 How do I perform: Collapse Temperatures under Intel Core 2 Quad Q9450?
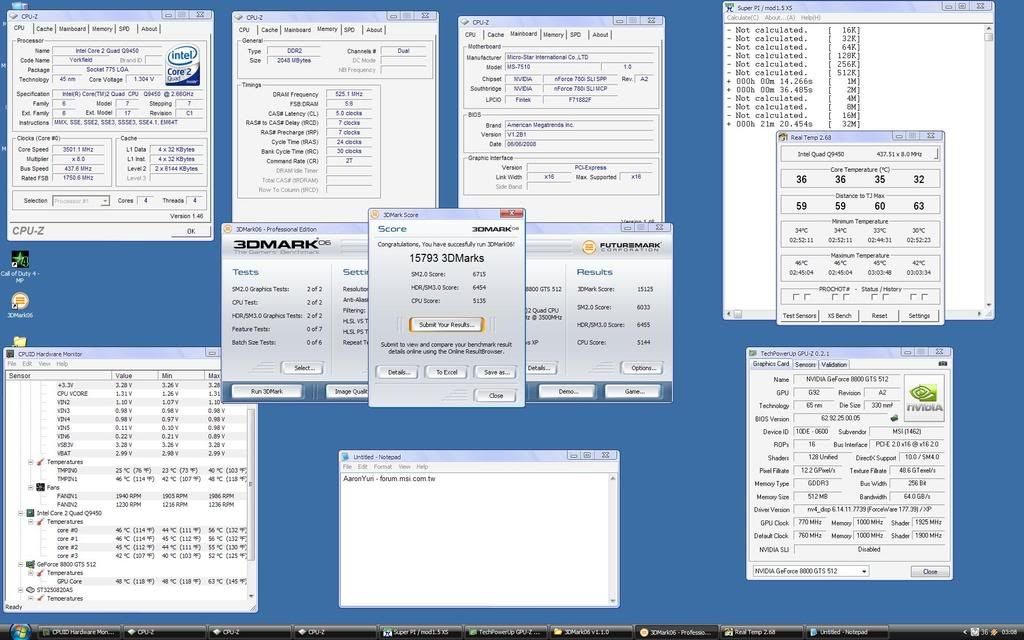(31, 522)
